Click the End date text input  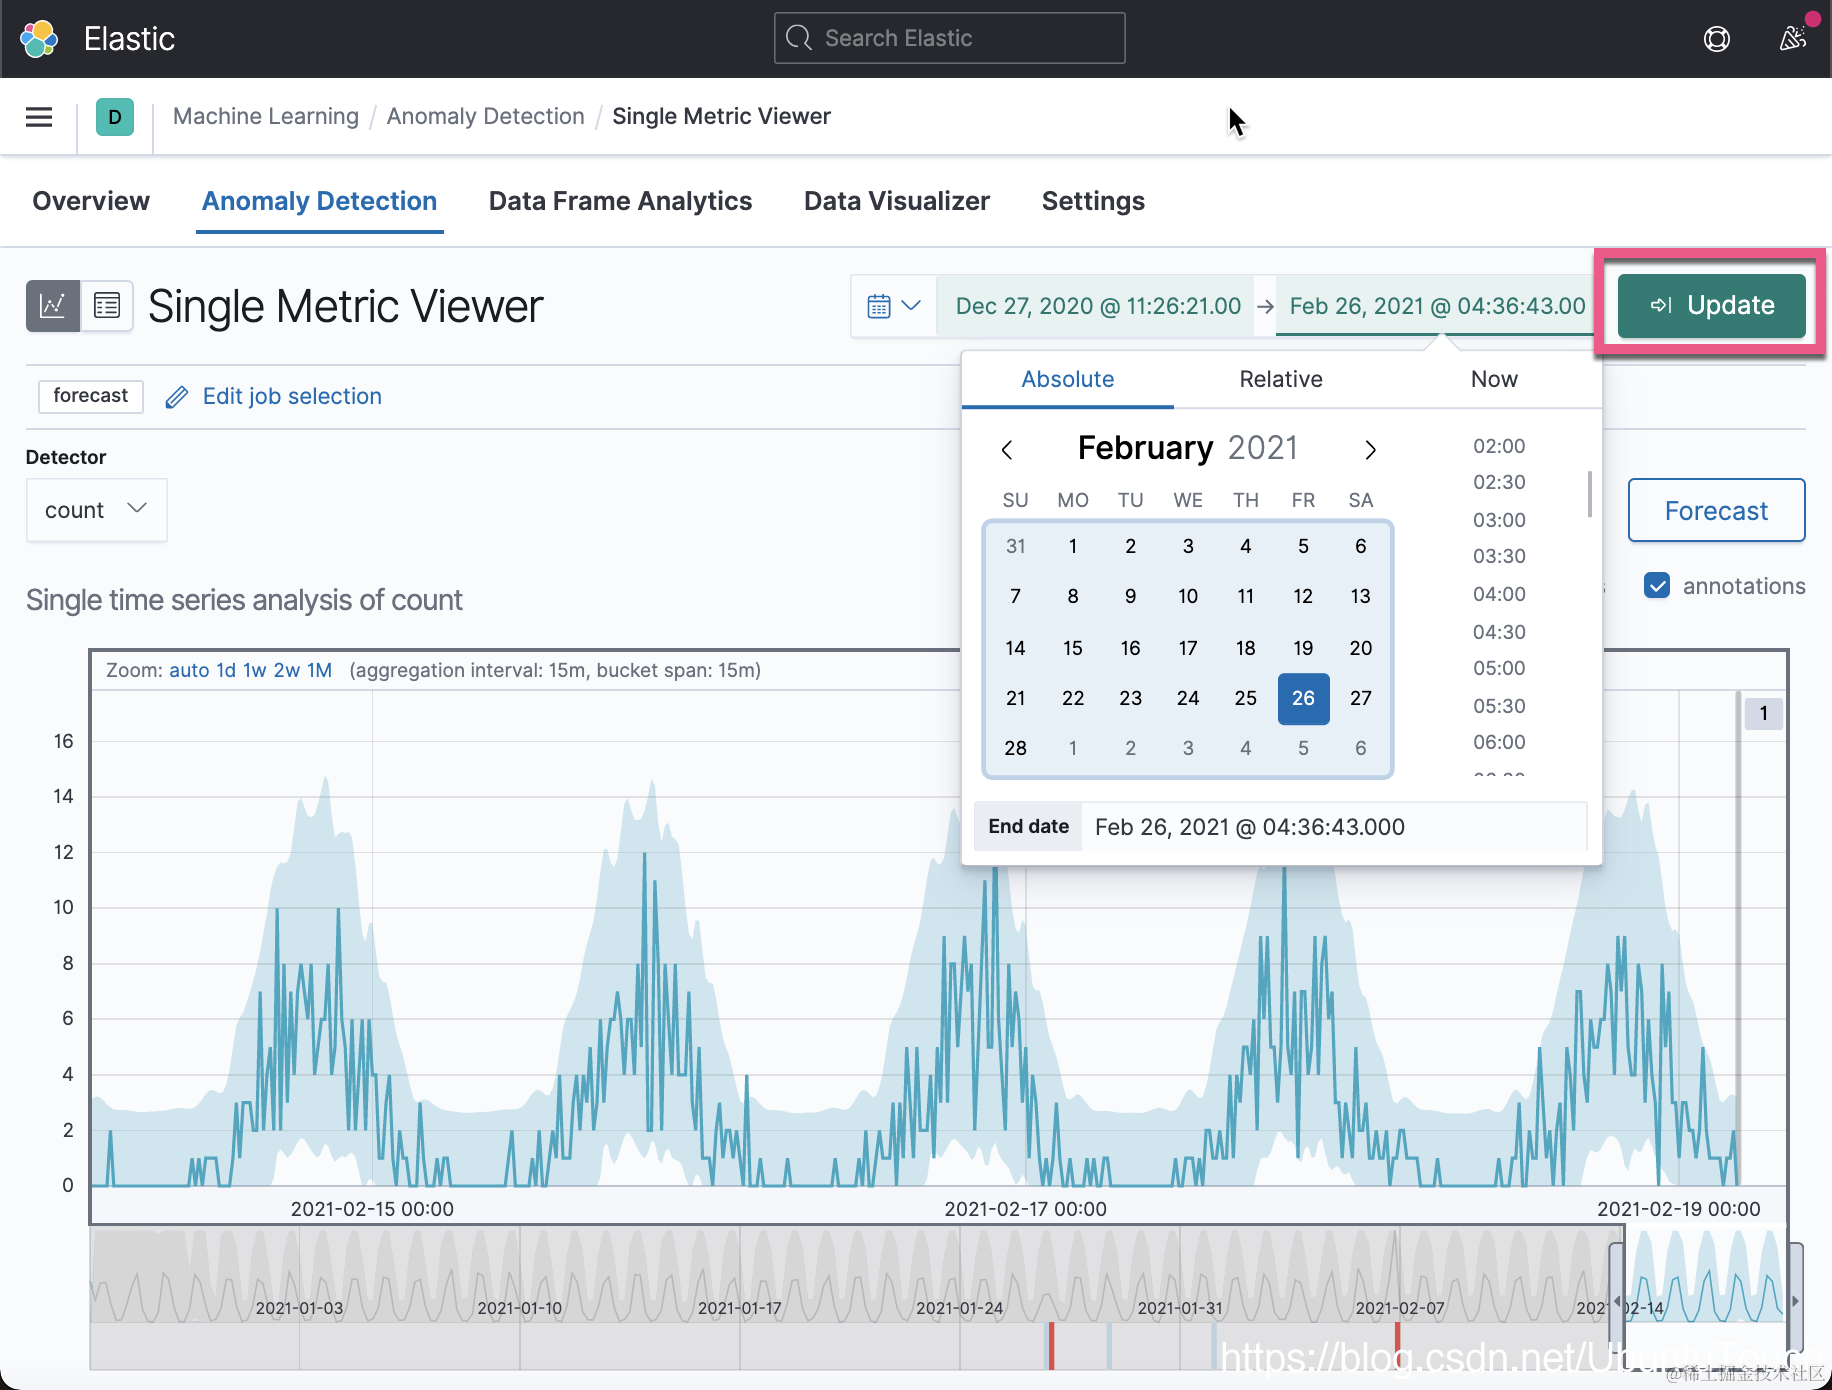click(x=1334, y=827)
